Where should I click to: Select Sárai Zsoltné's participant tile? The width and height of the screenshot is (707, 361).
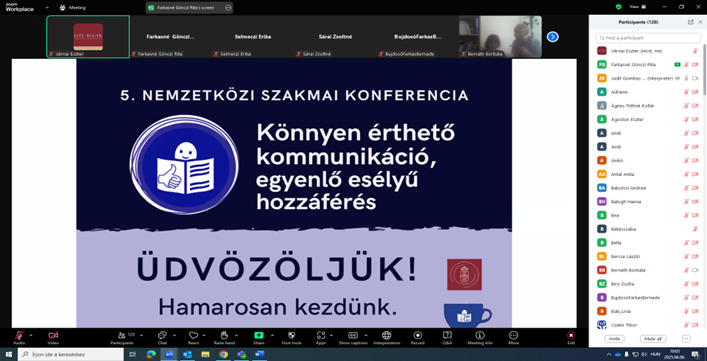coord(335,37)
